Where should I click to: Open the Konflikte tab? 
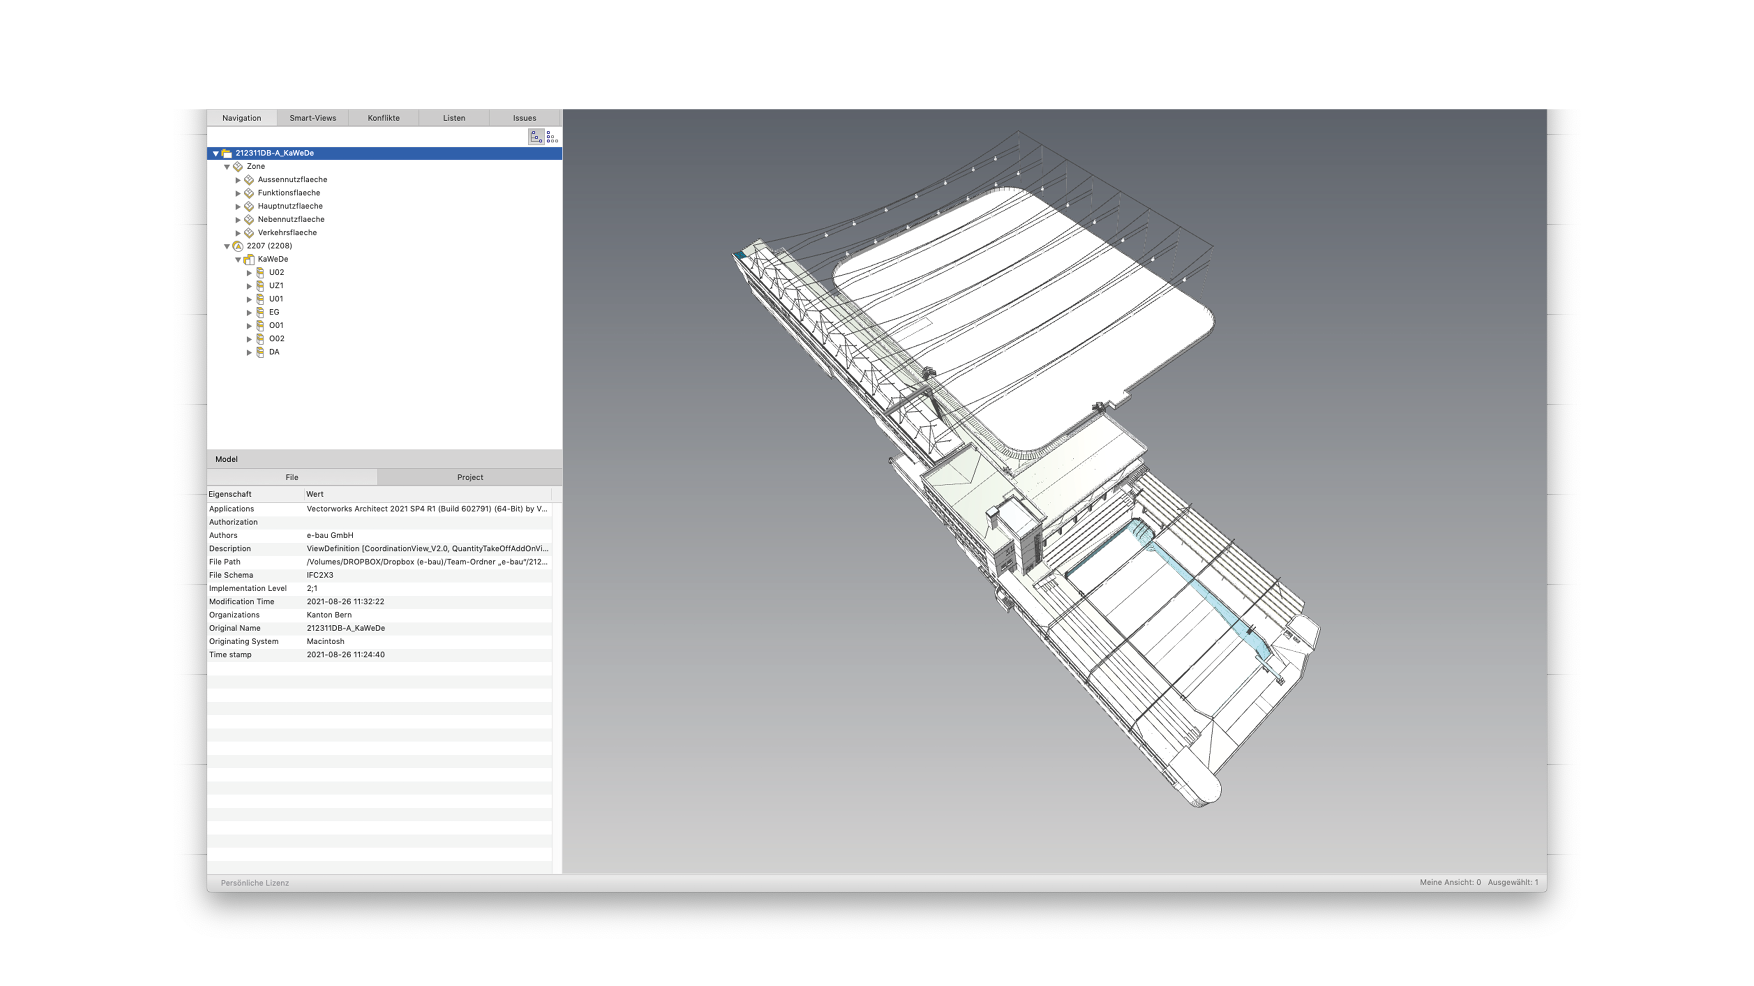(384, 118)
